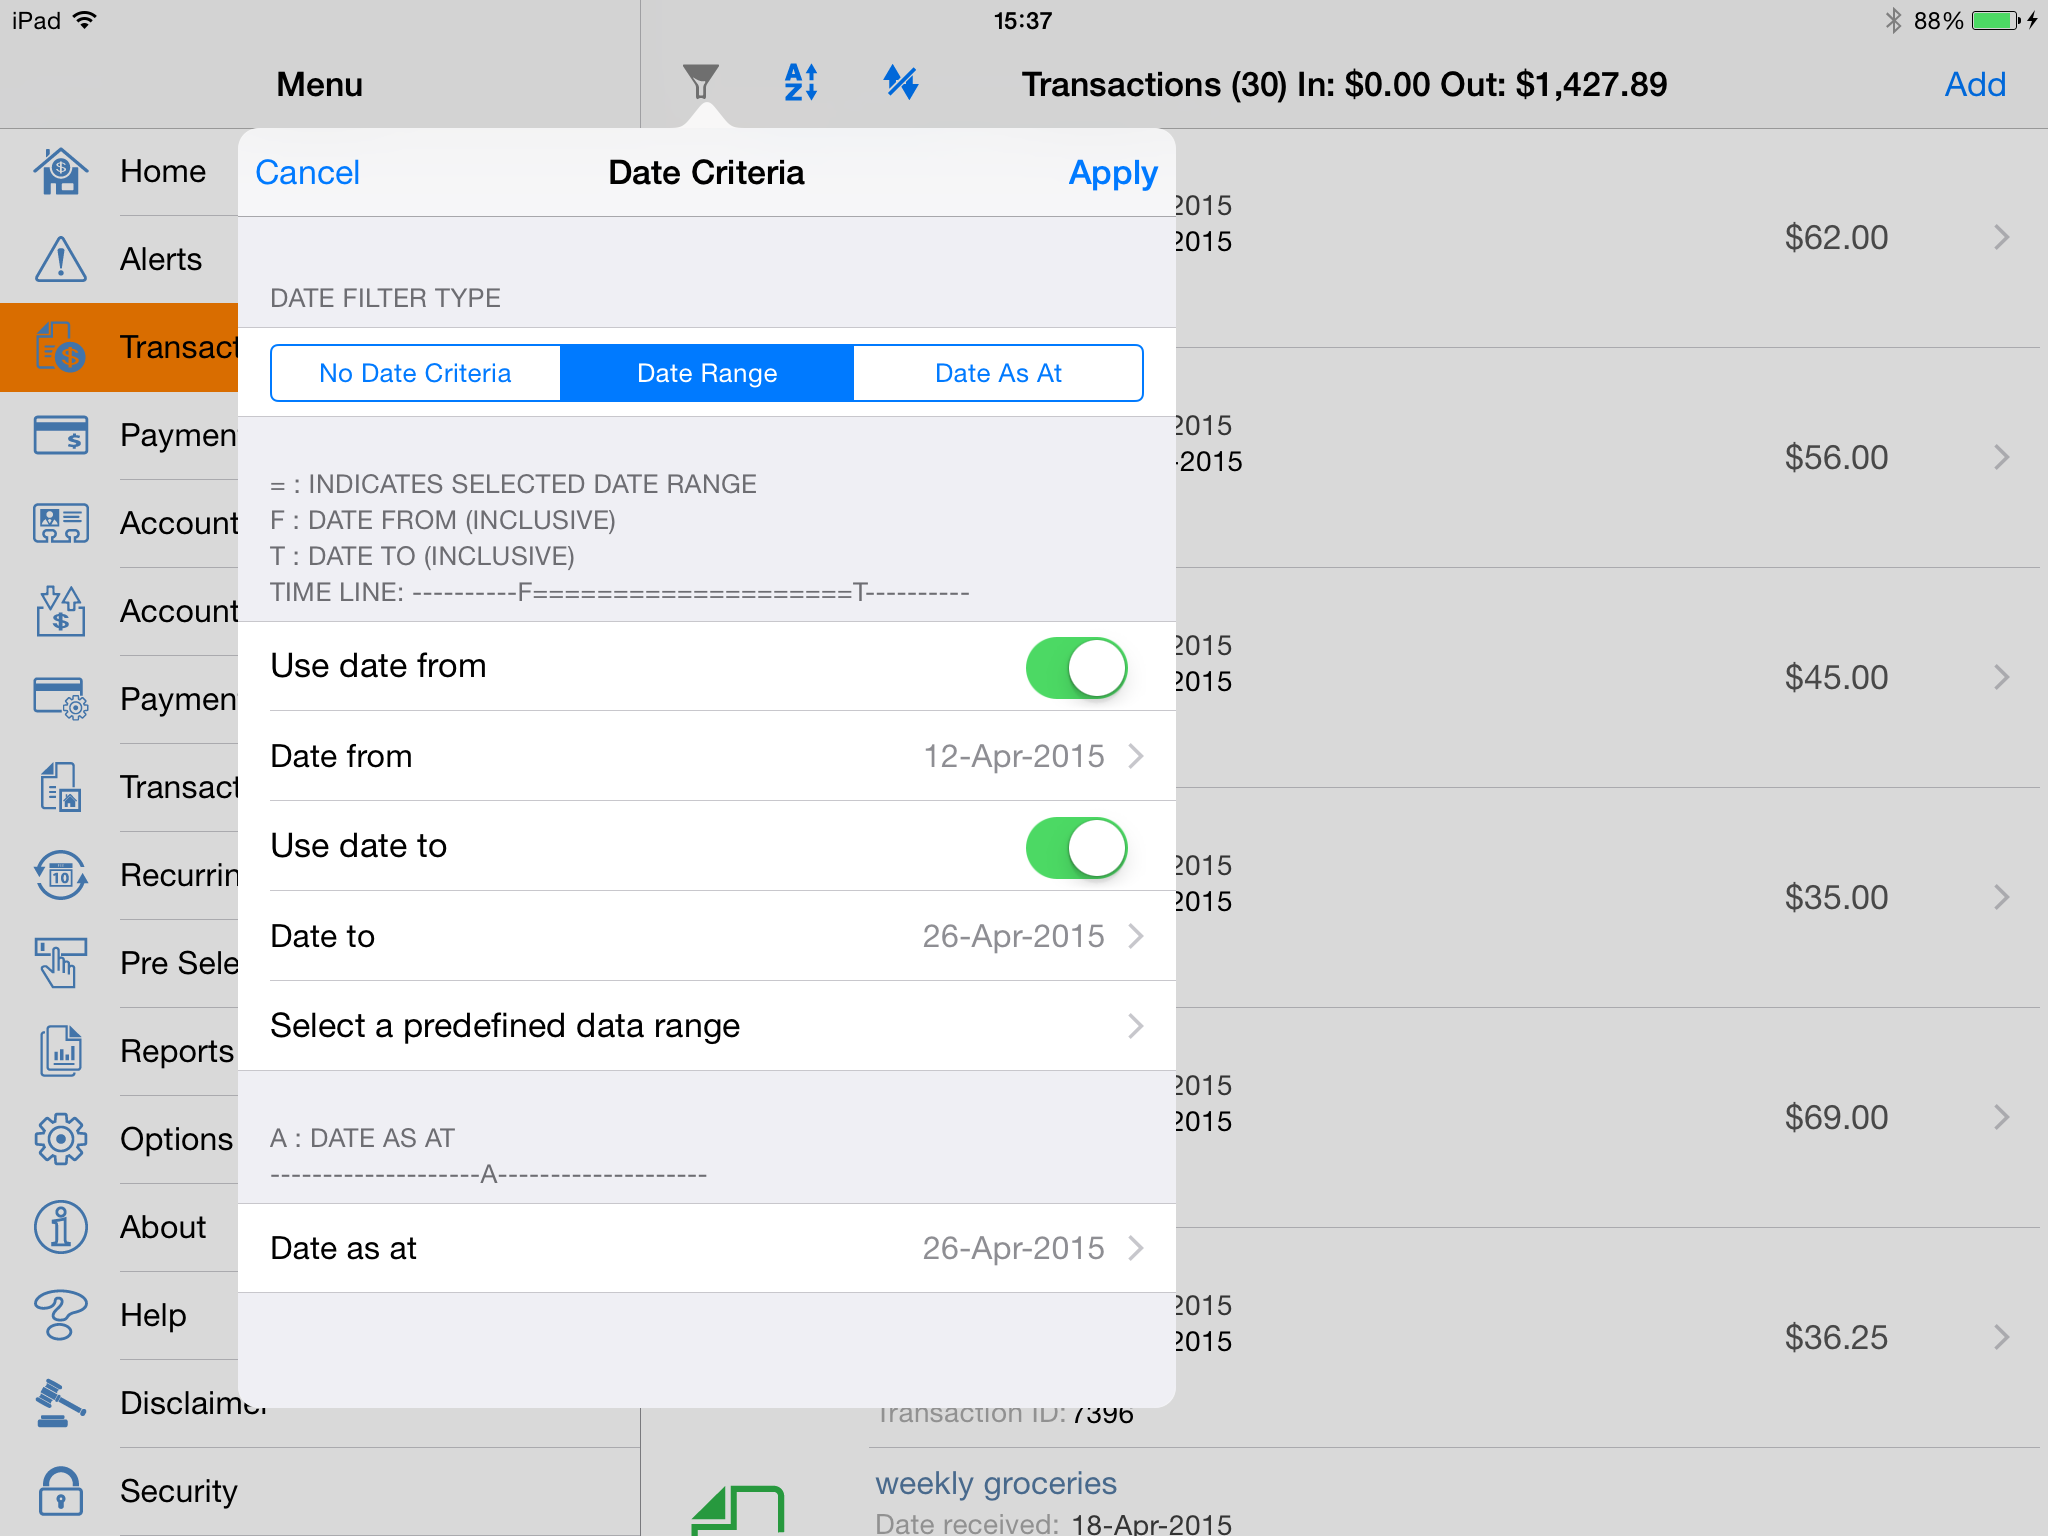Open Date to 26-Apr-2015 picker
2048x1536 pixels.
pos(706,936)
